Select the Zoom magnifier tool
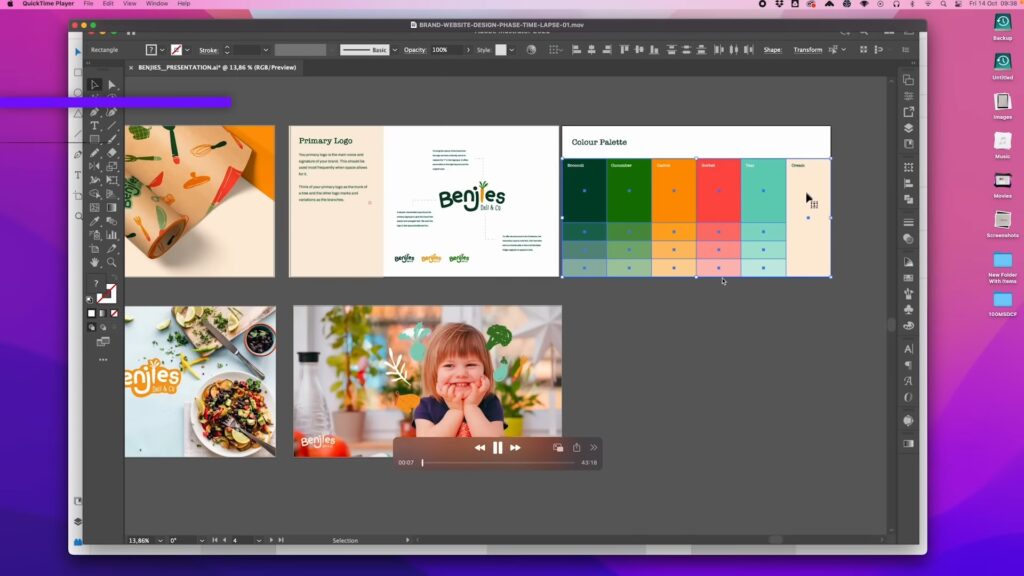Image resolution: width=1024 pixels, height=576 pixels. [x=112, y=263]
